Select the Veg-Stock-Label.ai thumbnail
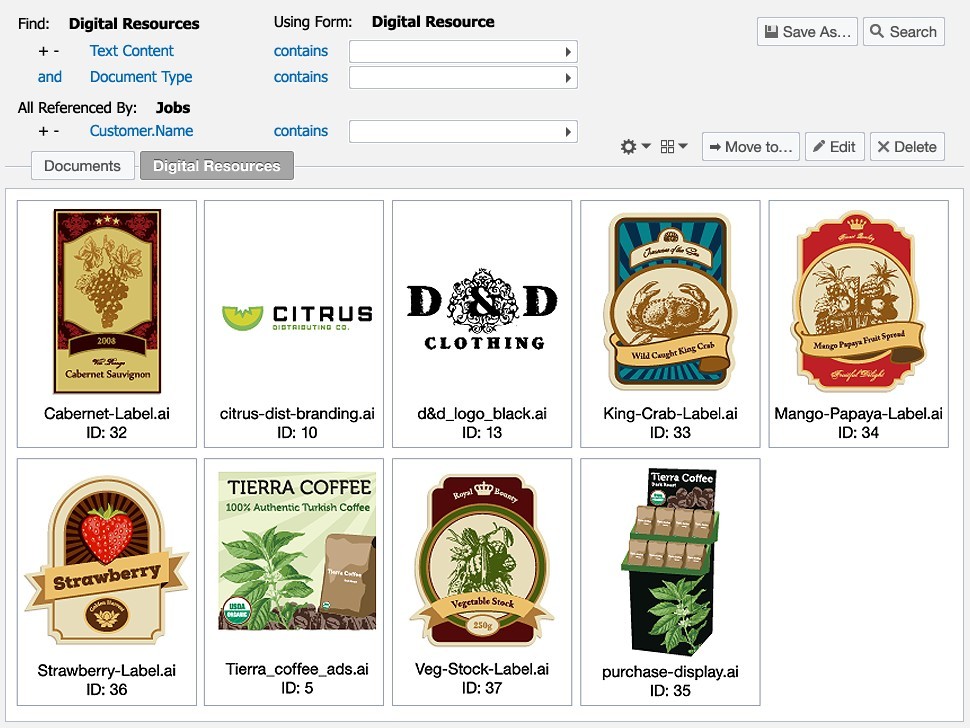 (482, 560)
